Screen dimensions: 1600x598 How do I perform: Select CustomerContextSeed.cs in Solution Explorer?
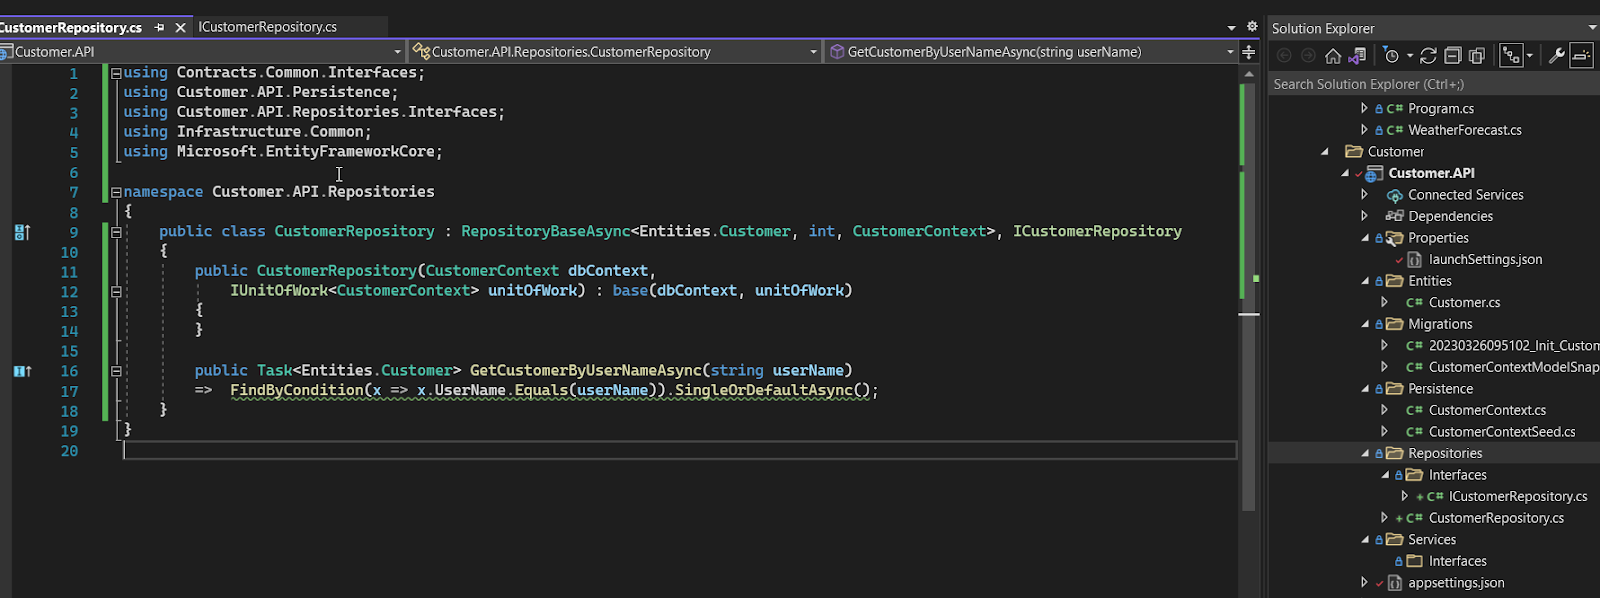[1502, 432]
